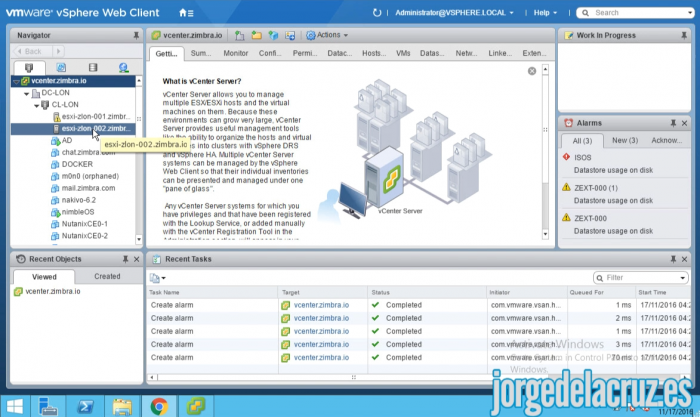Go Back in the Navigator history
Viewport: 700px width, 417px height.
tap(32, 51)
